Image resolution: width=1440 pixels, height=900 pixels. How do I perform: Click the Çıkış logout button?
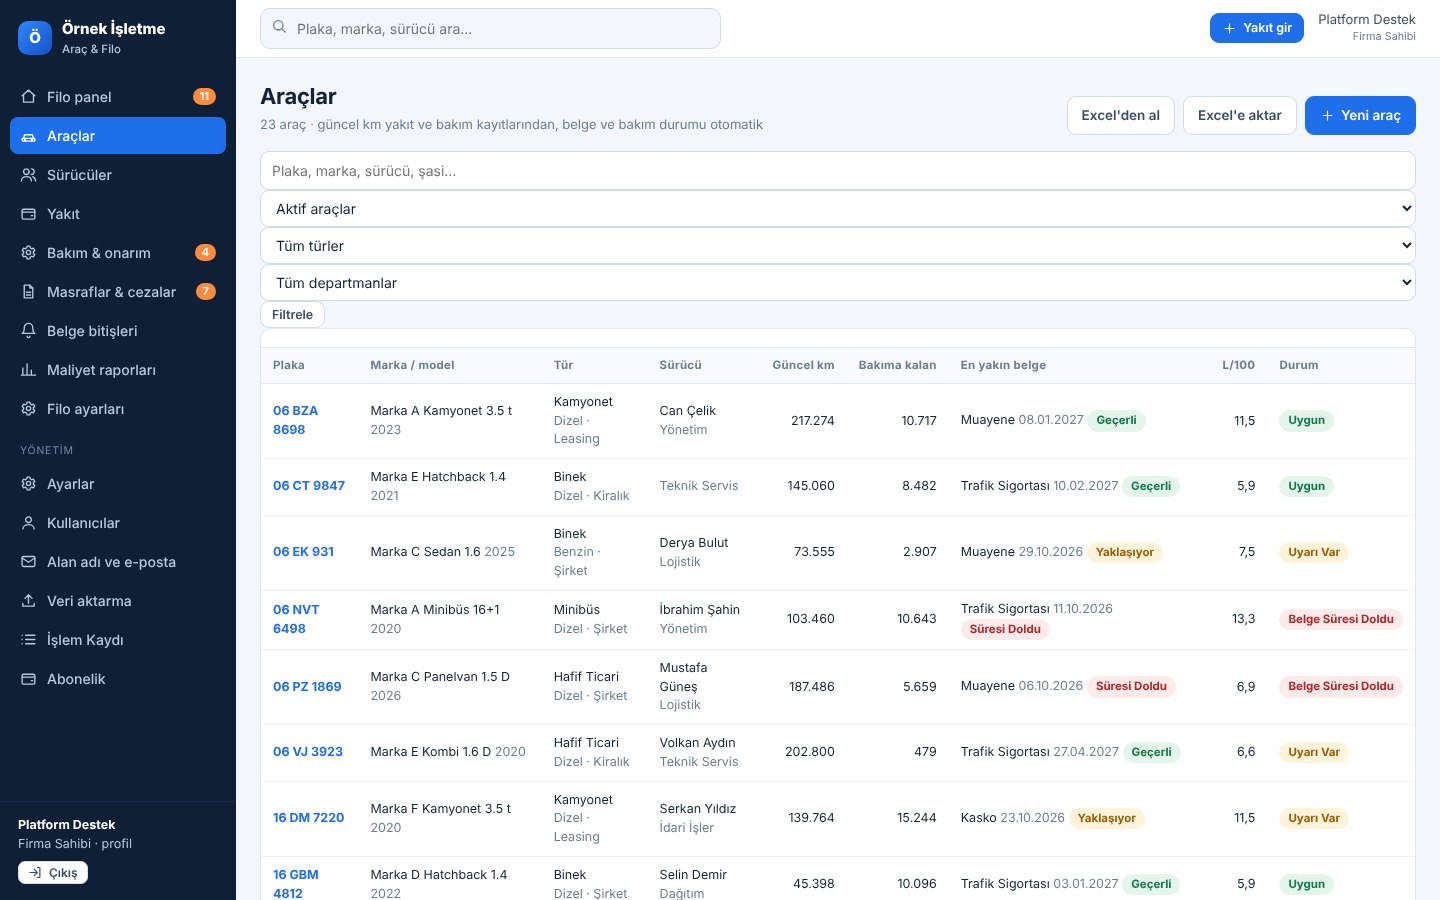coord(53,873)
